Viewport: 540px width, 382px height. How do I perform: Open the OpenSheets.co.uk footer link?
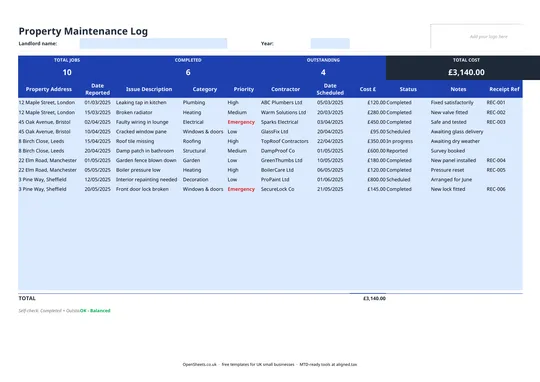click(200, 364)
